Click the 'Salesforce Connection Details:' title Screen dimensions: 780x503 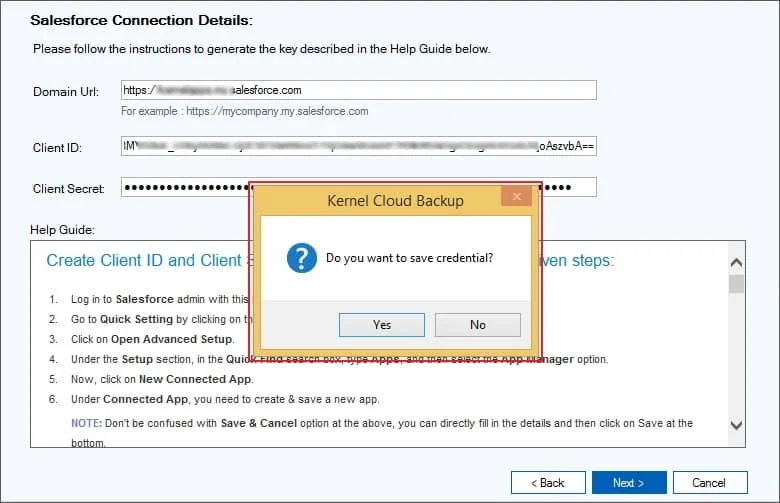[x=141, y=20]
